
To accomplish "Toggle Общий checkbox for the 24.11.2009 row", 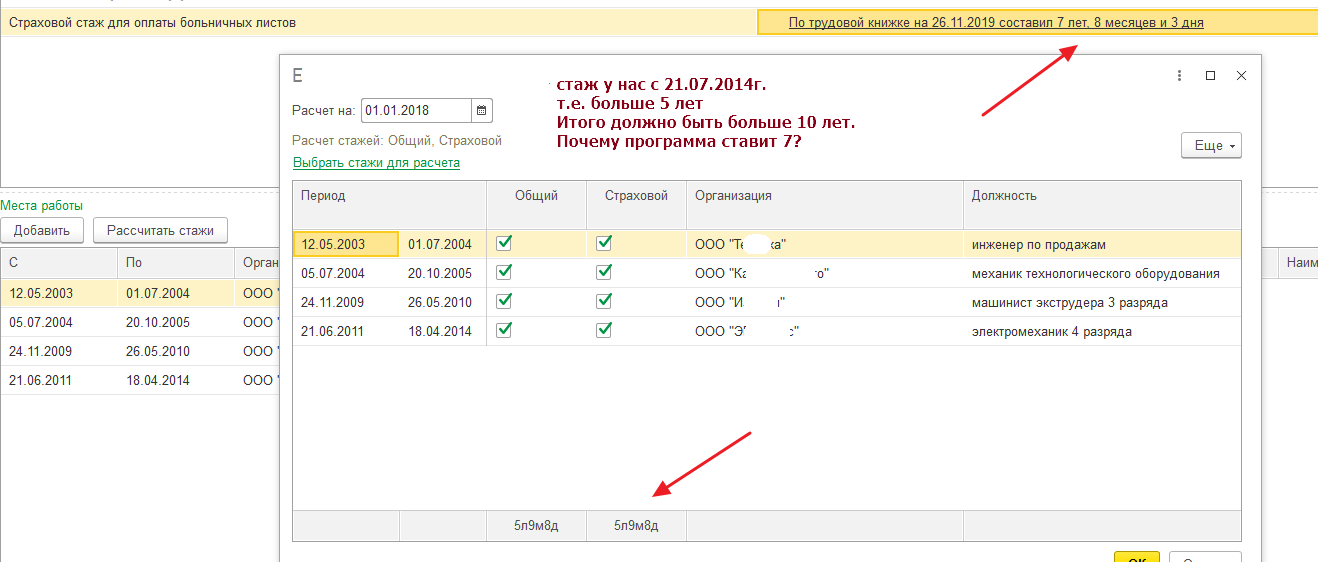I will click(504, 301).
